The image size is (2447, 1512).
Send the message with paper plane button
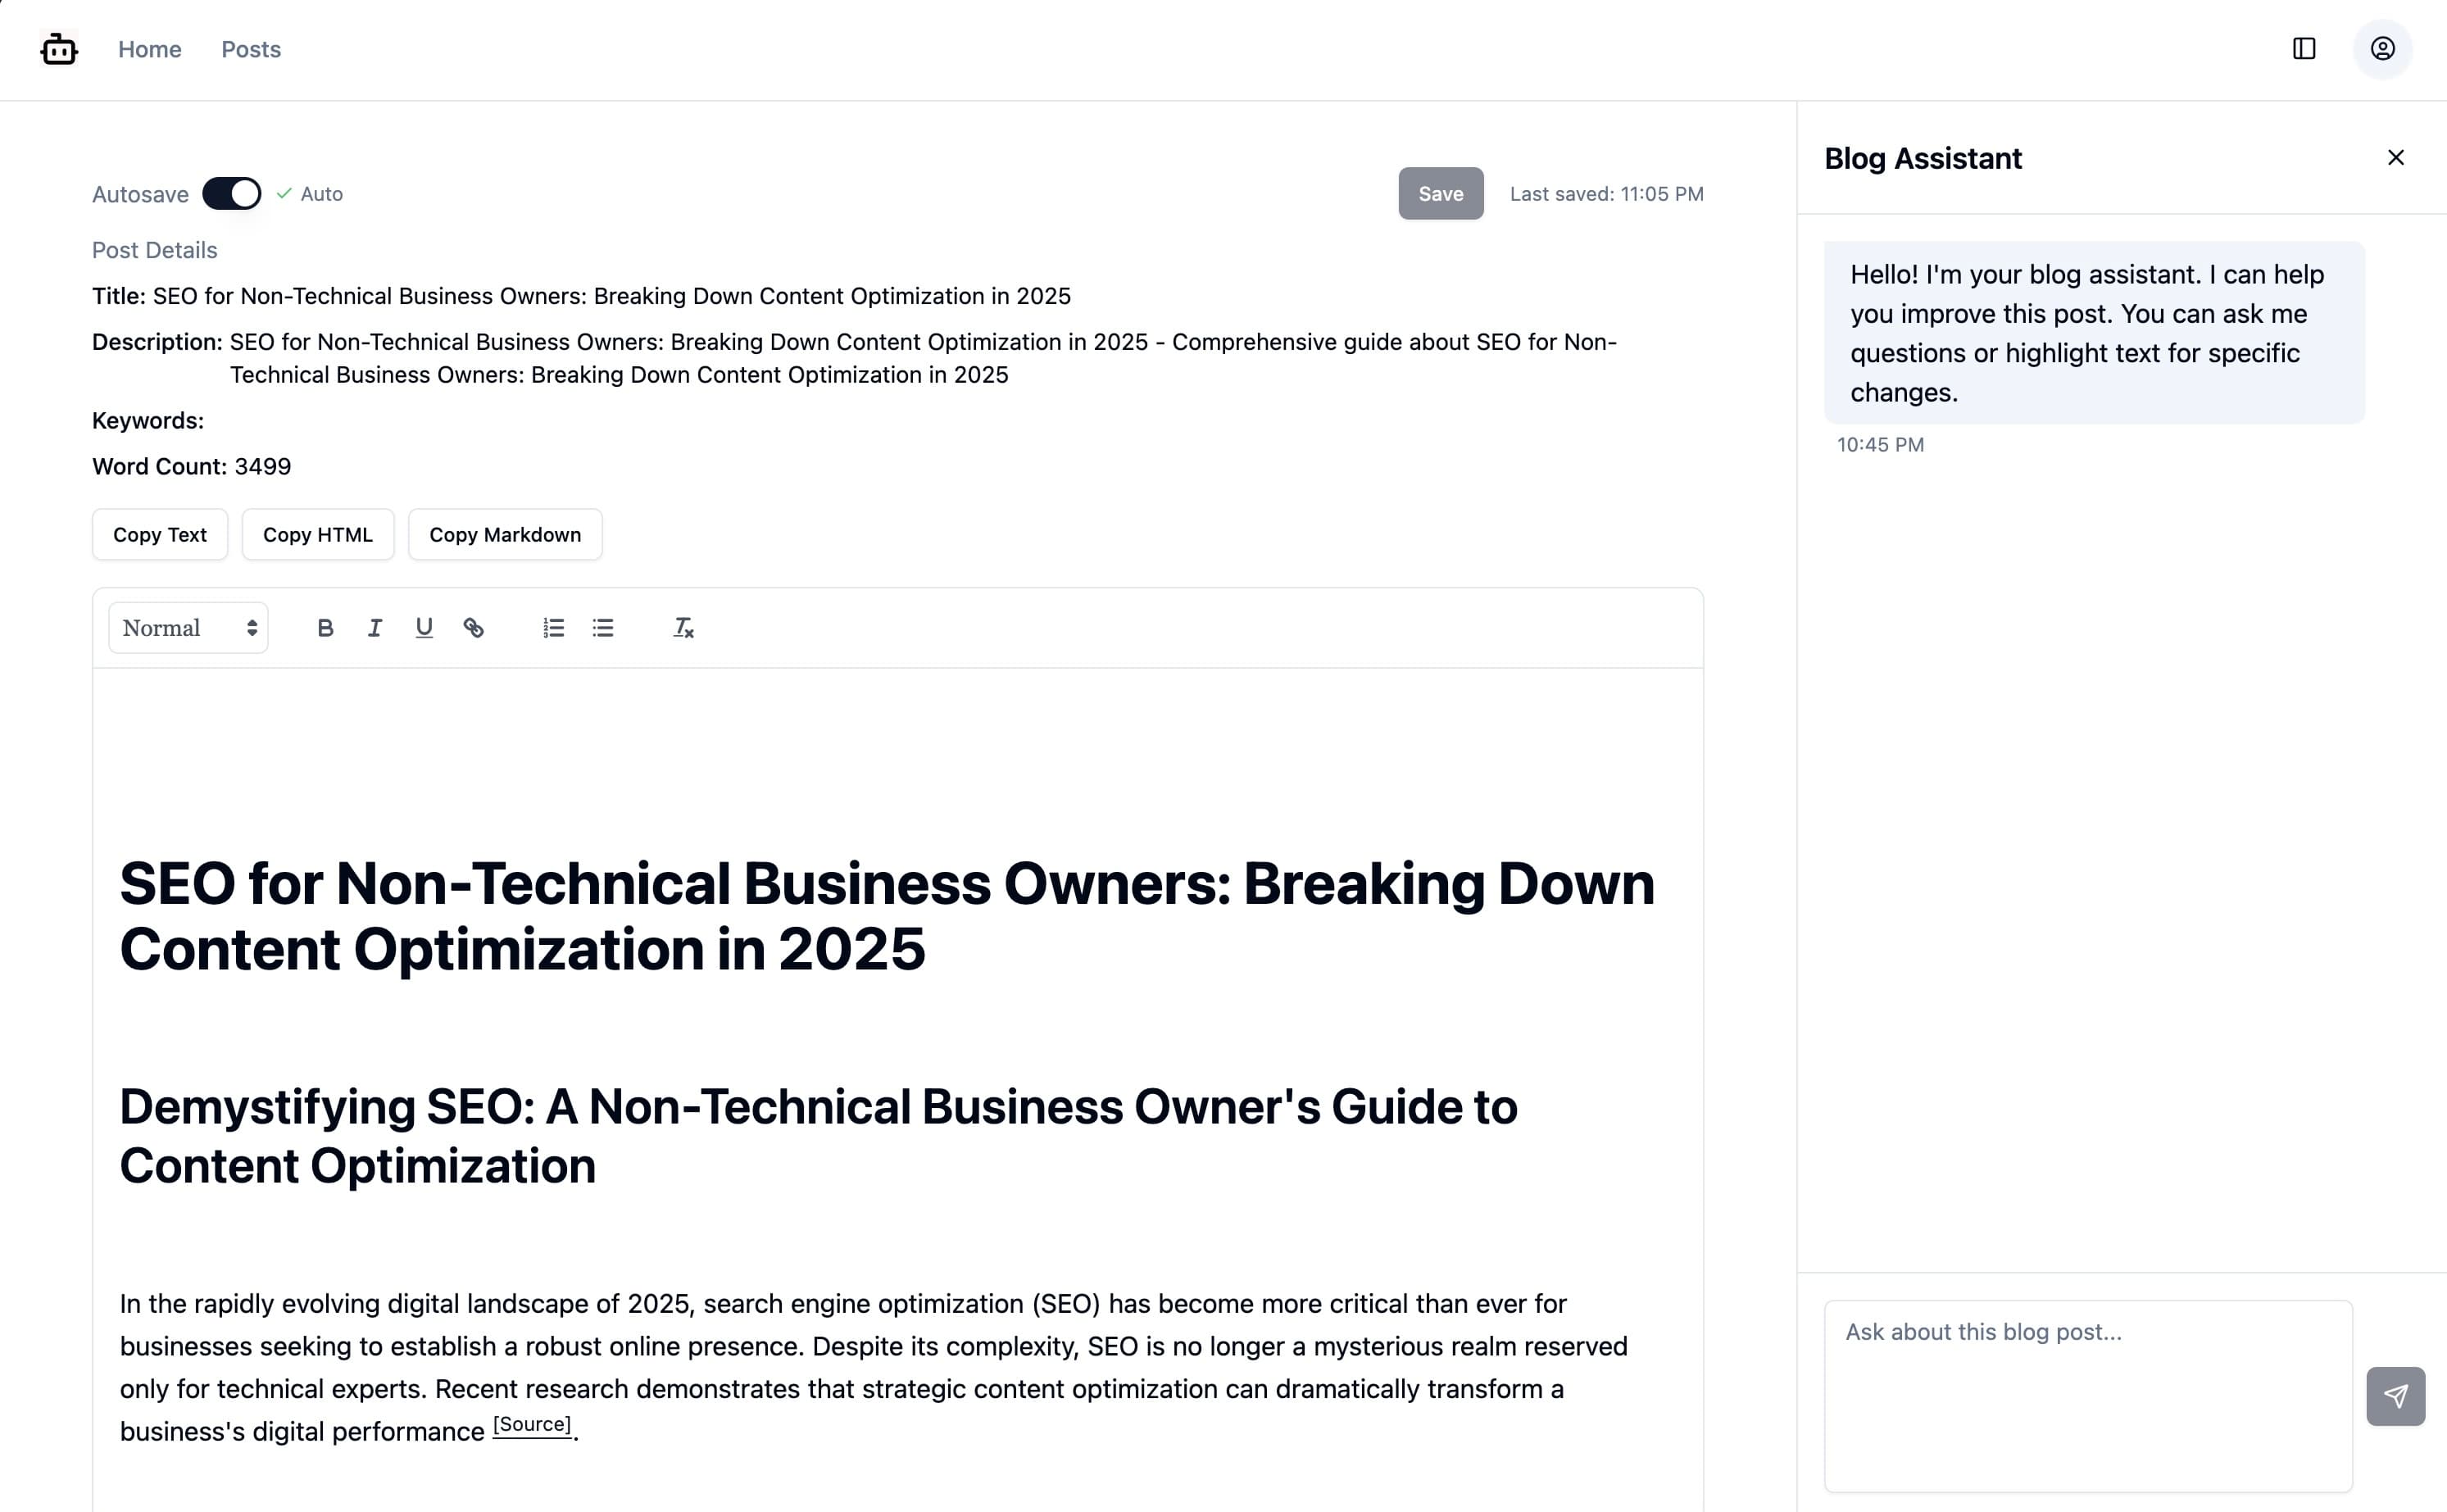coord(2395,1396)
